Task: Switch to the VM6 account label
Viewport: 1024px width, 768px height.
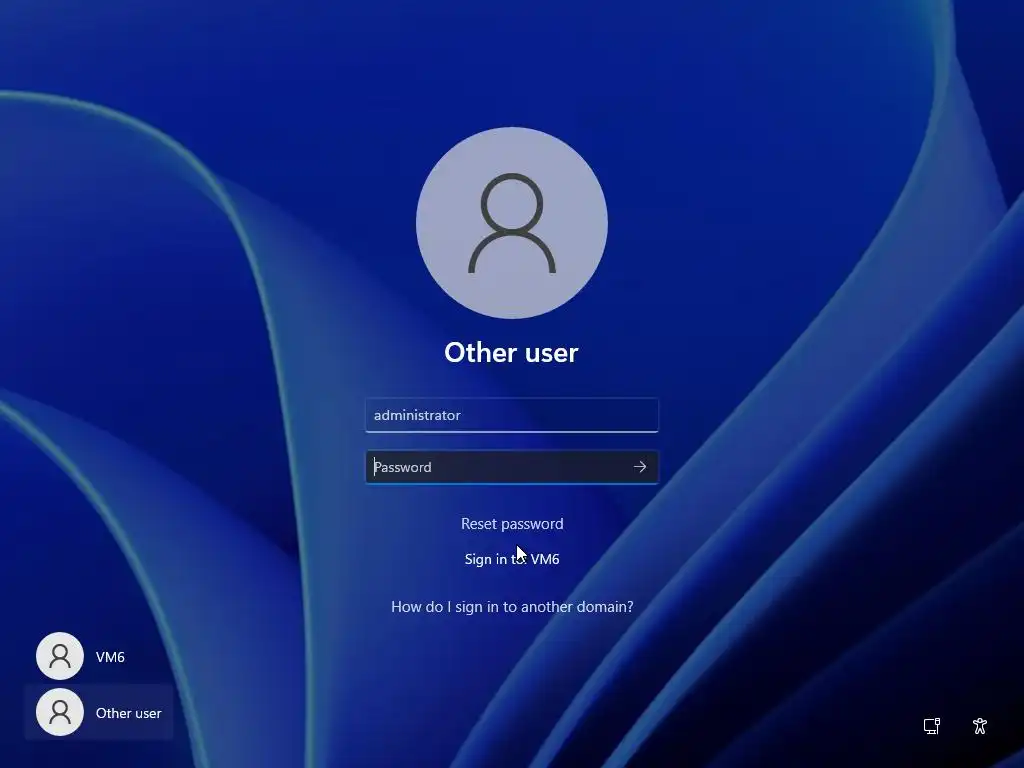Action: pos(110,657)
